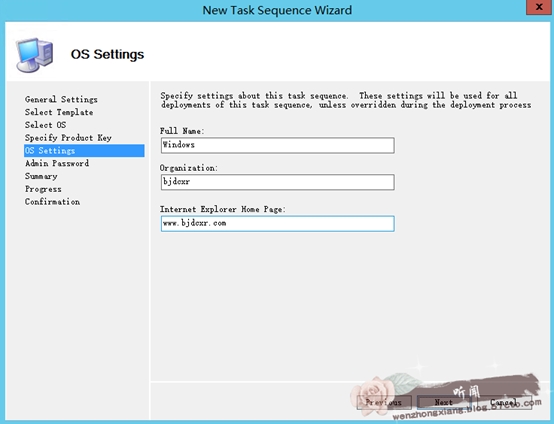Select the Confirmation step in sidebar

pos(52,202)
